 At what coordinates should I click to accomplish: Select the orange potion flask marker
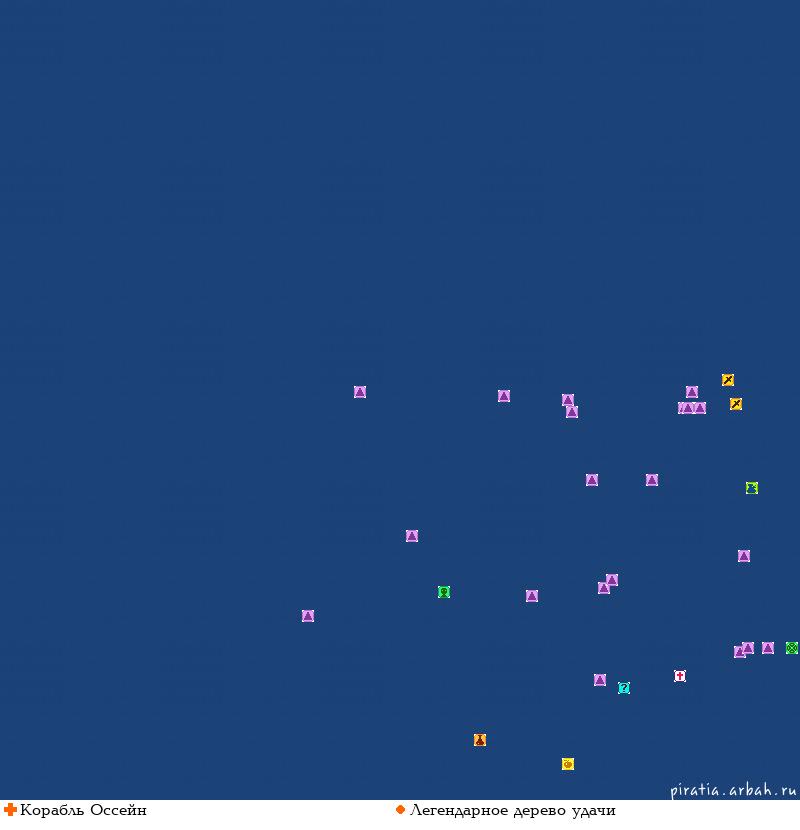coord(480,740)
